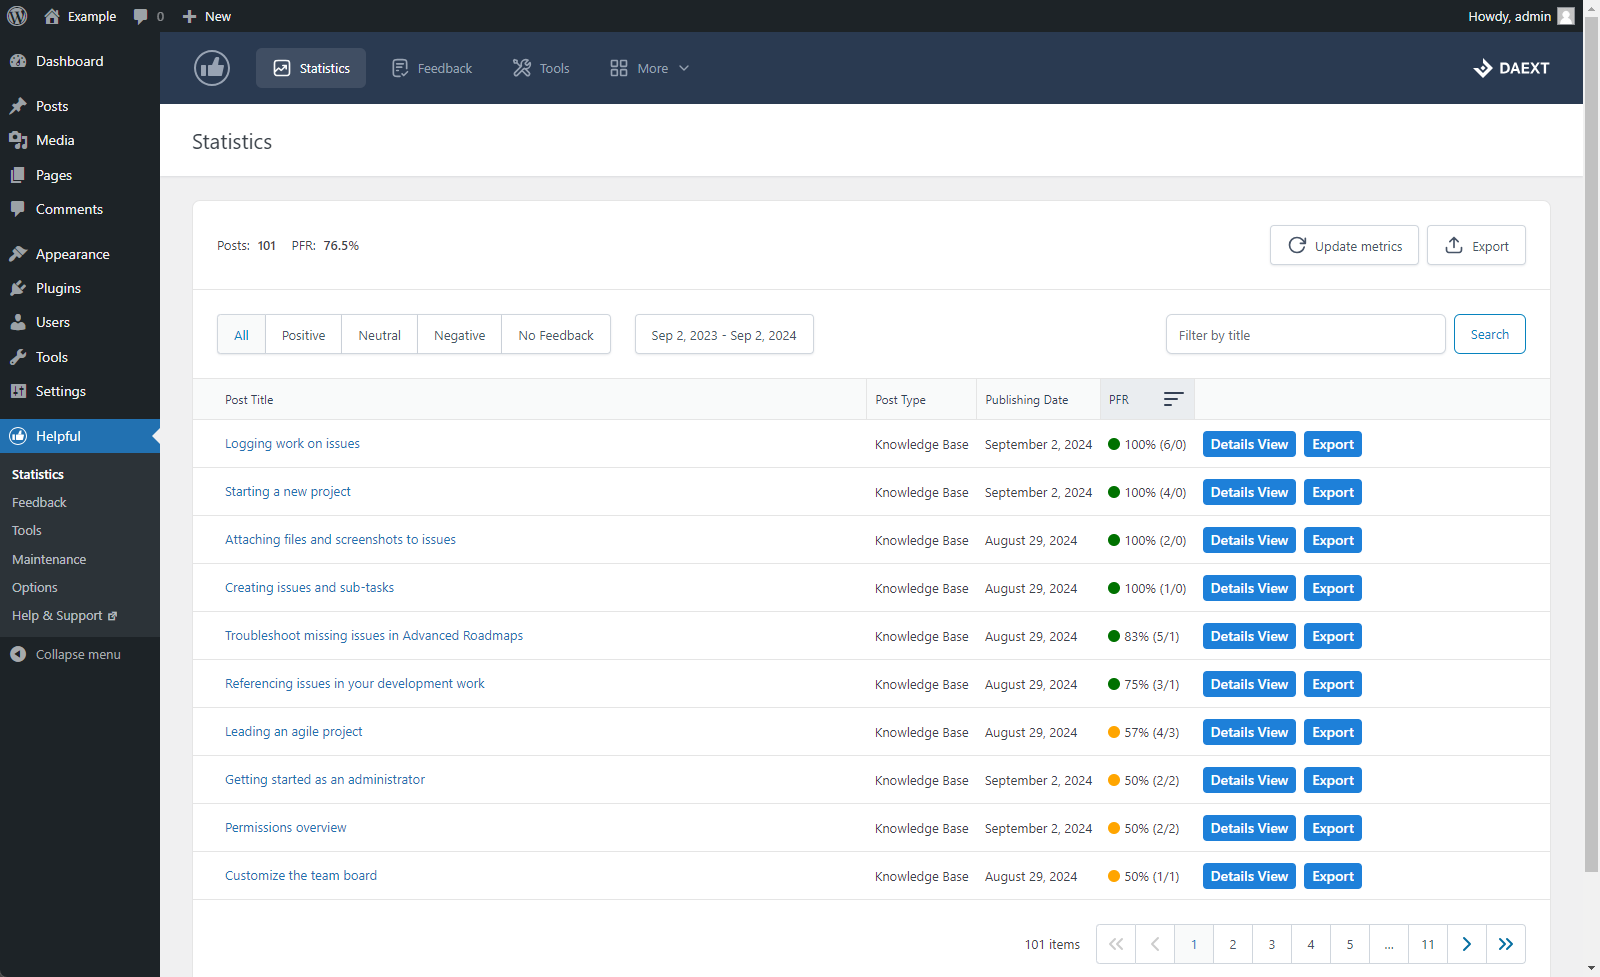Screen dimensions: 1600x977
Task: Select the Positive filter tab
Action: point(304,335)
